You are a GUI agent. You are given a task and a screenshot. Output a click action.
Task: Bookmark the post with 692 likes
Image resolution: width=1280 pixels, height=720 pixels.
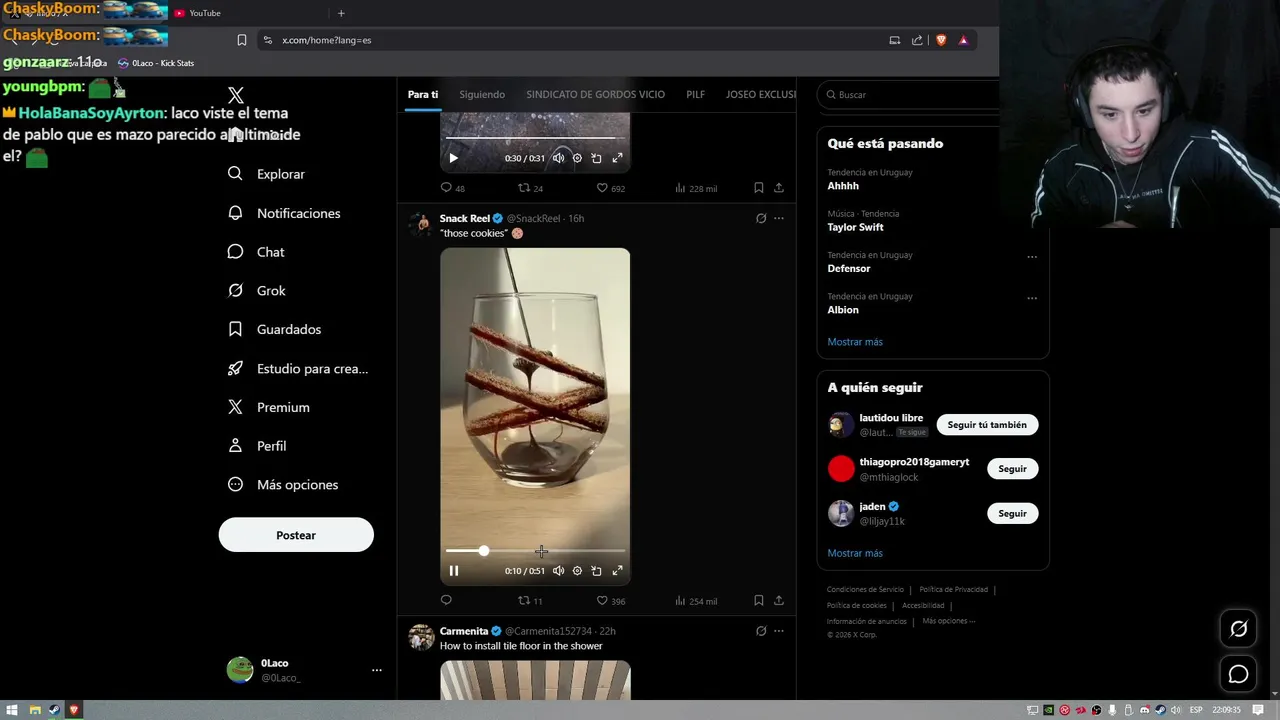coord(759,188)
